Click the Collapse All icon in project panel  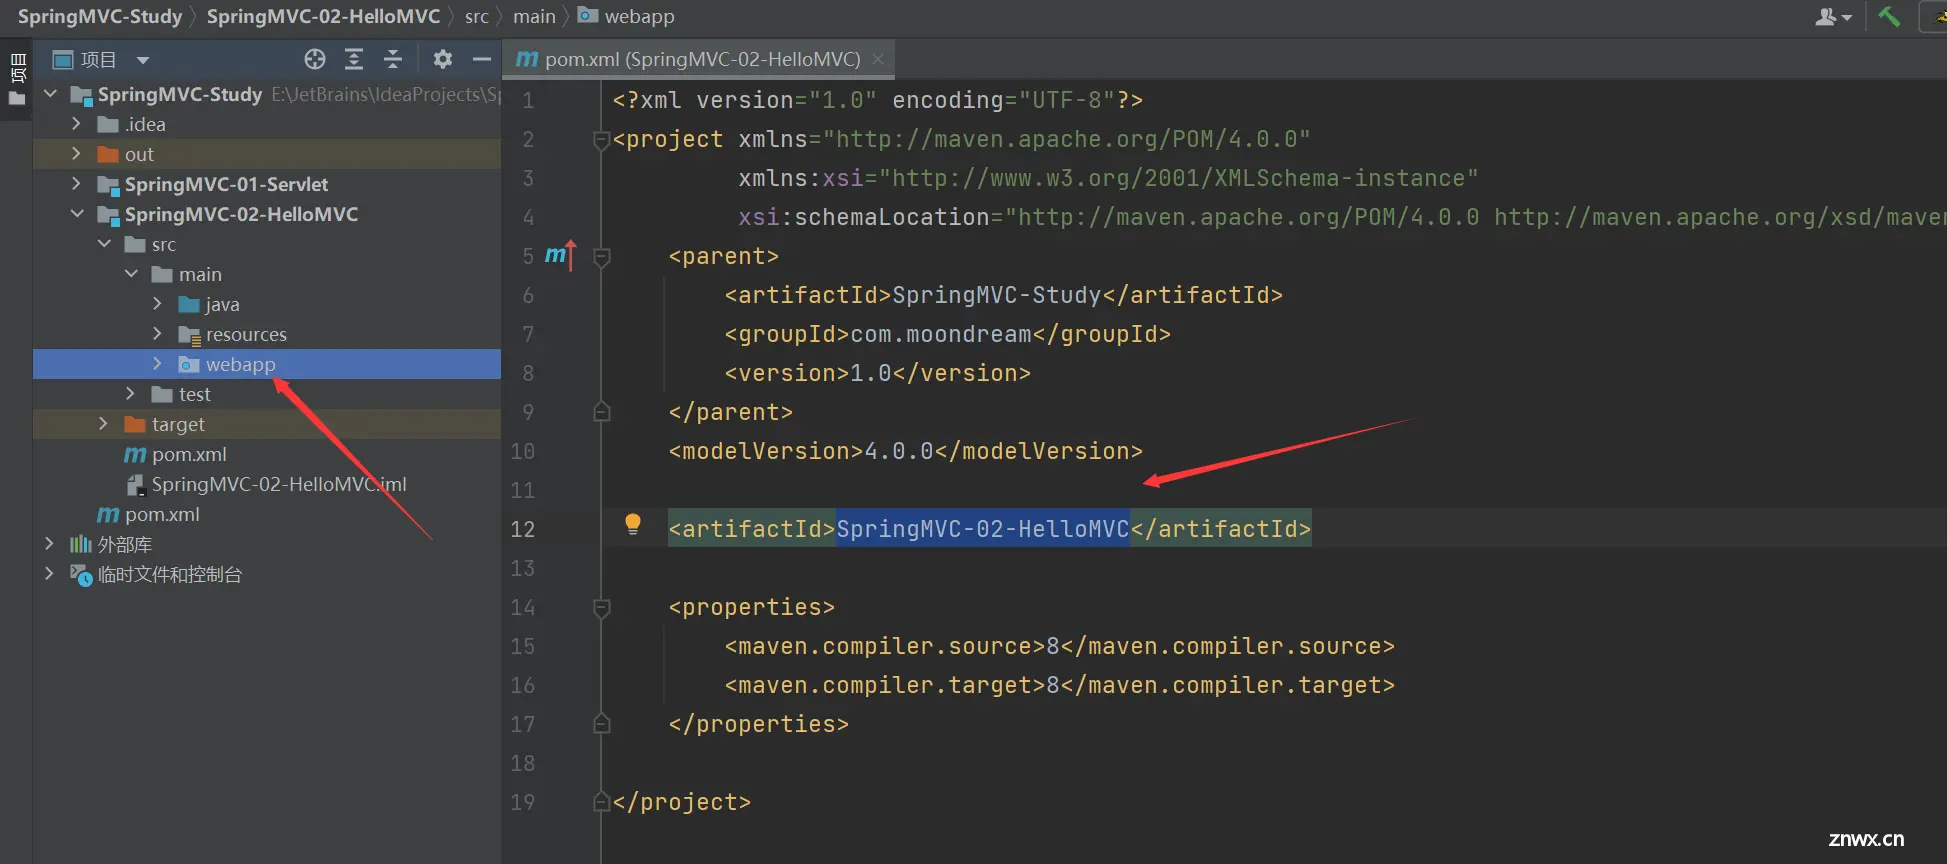[393, 59]
